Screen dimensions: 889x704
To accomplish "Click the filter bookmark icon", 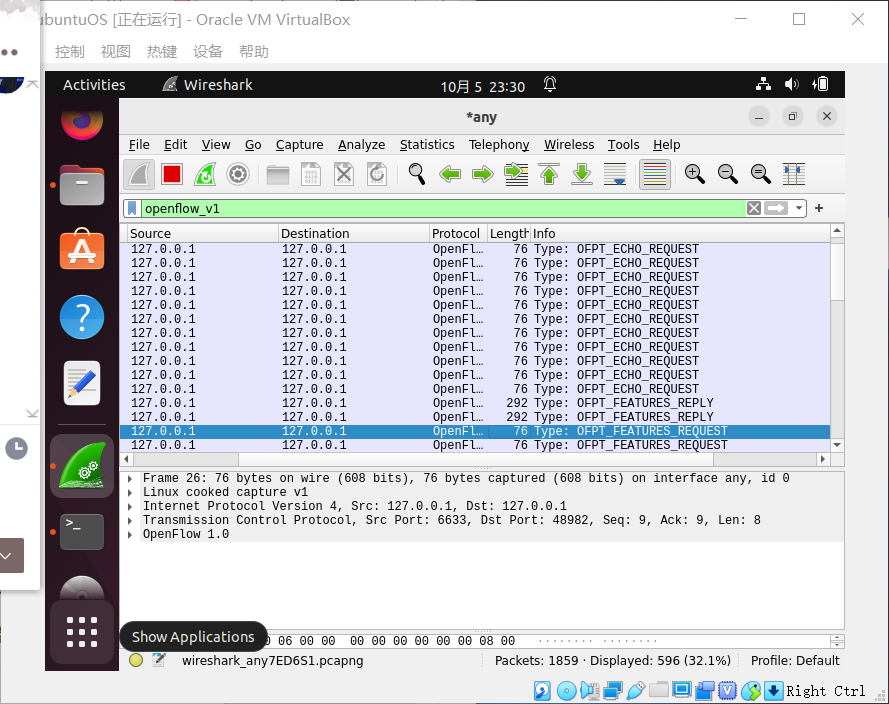I will tap(132, 209).
